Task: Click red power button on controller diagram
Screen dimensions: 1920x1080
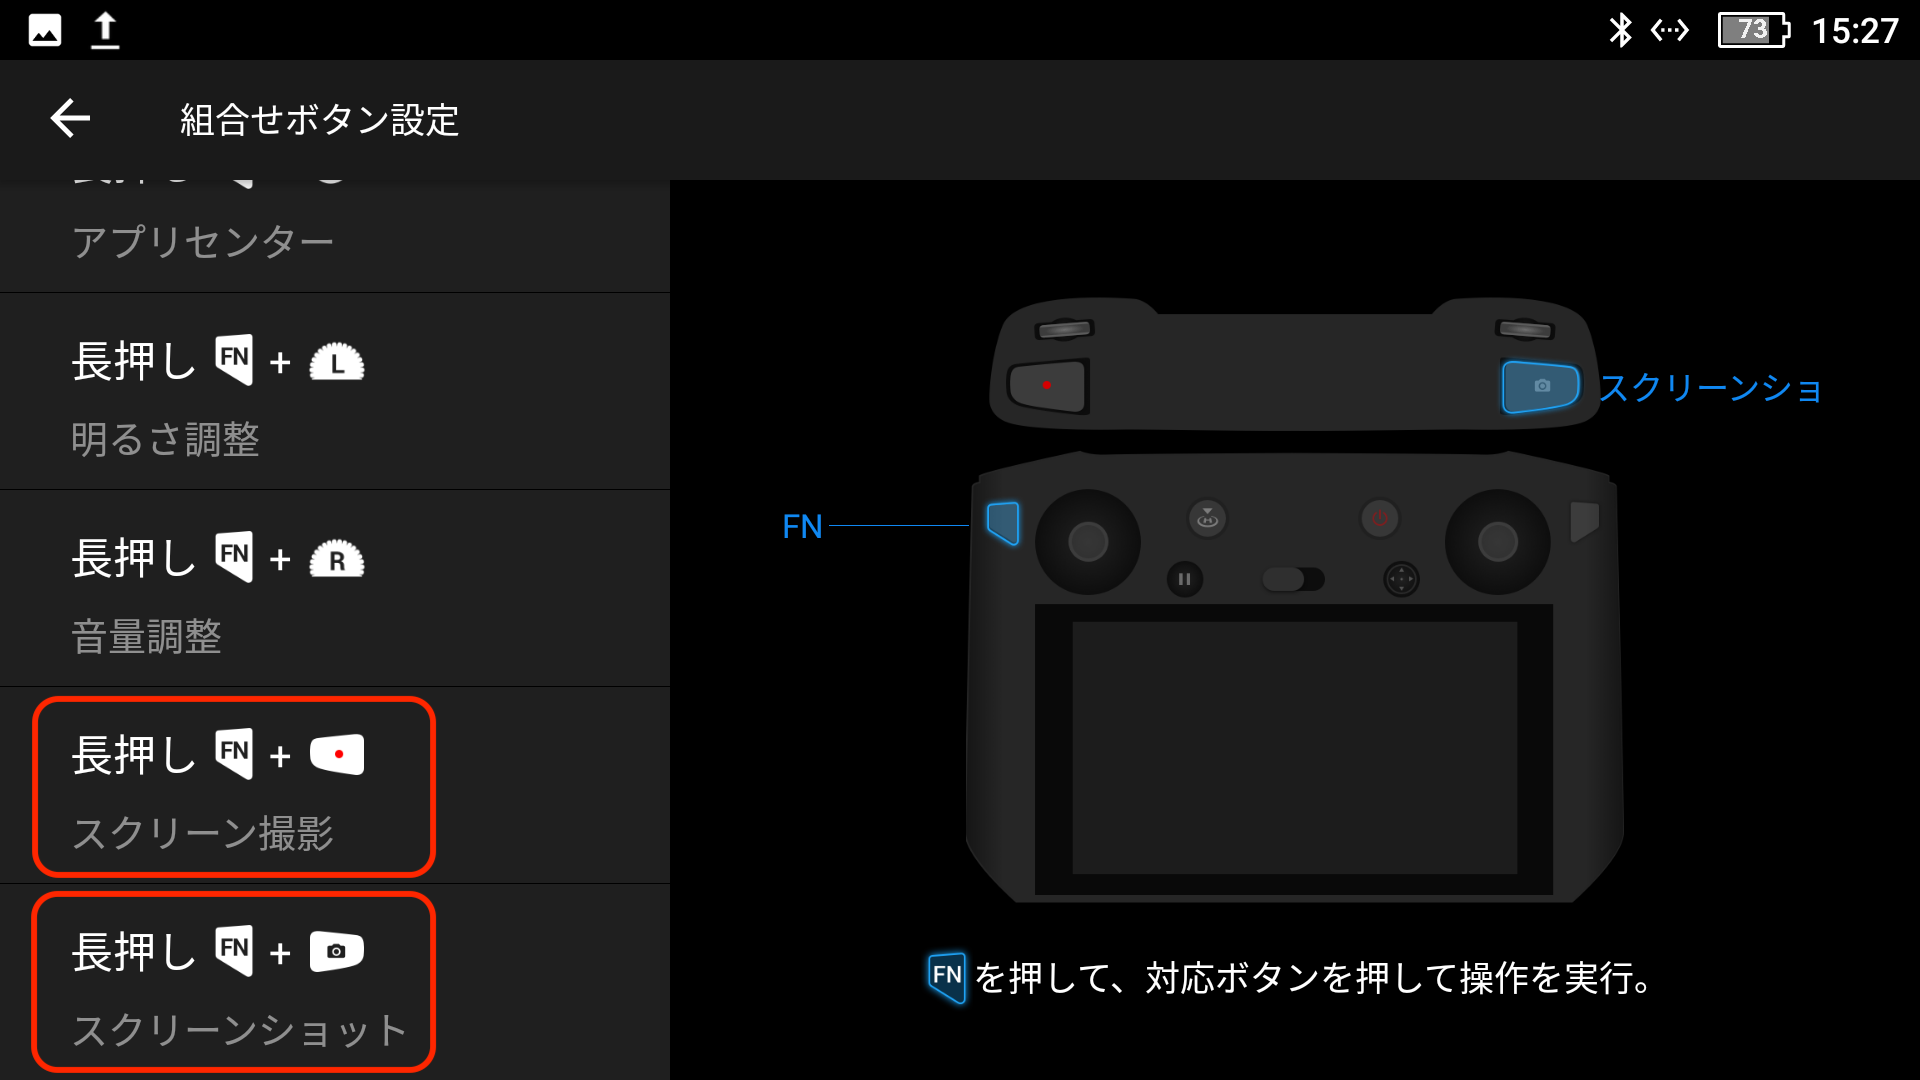Action: (1380, 518)
